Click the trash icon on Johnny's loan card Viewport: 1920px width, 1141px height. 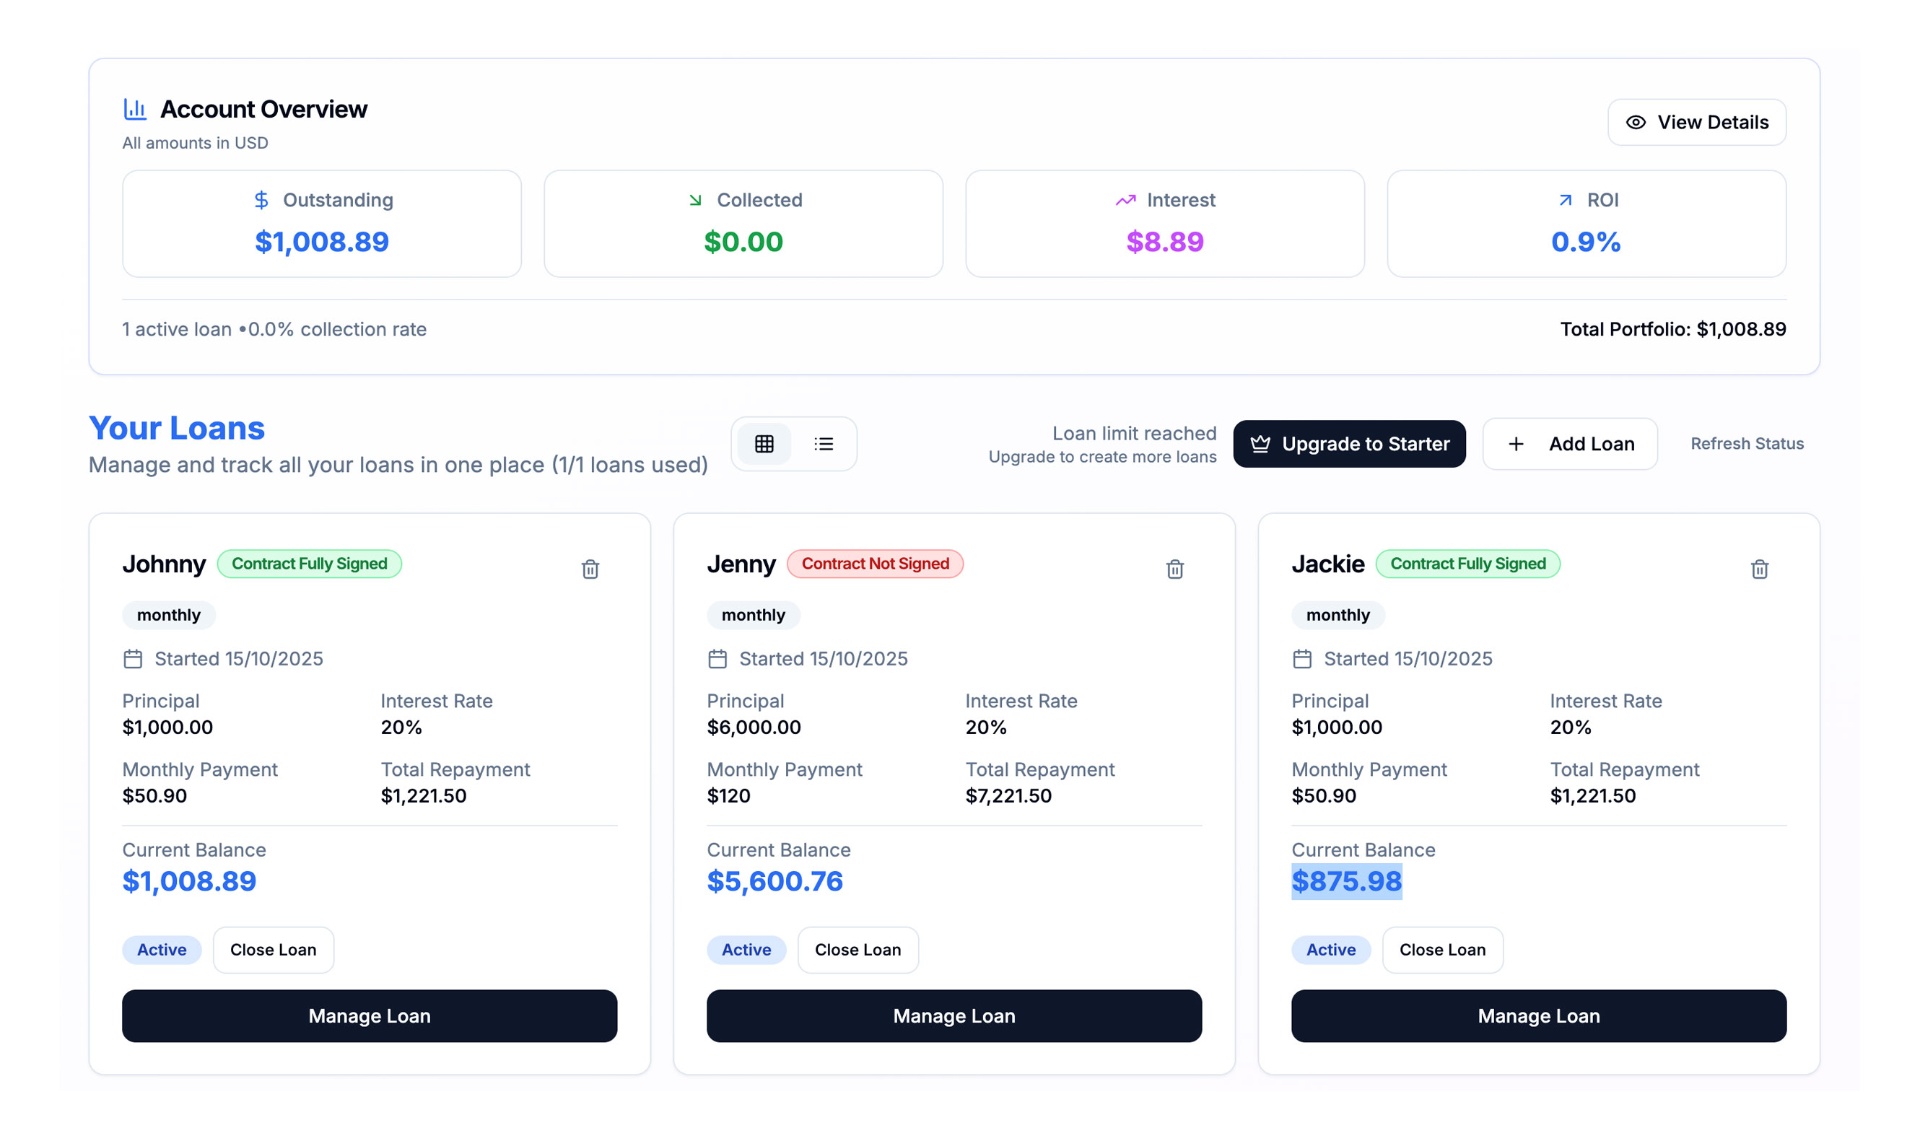[590, 568]
